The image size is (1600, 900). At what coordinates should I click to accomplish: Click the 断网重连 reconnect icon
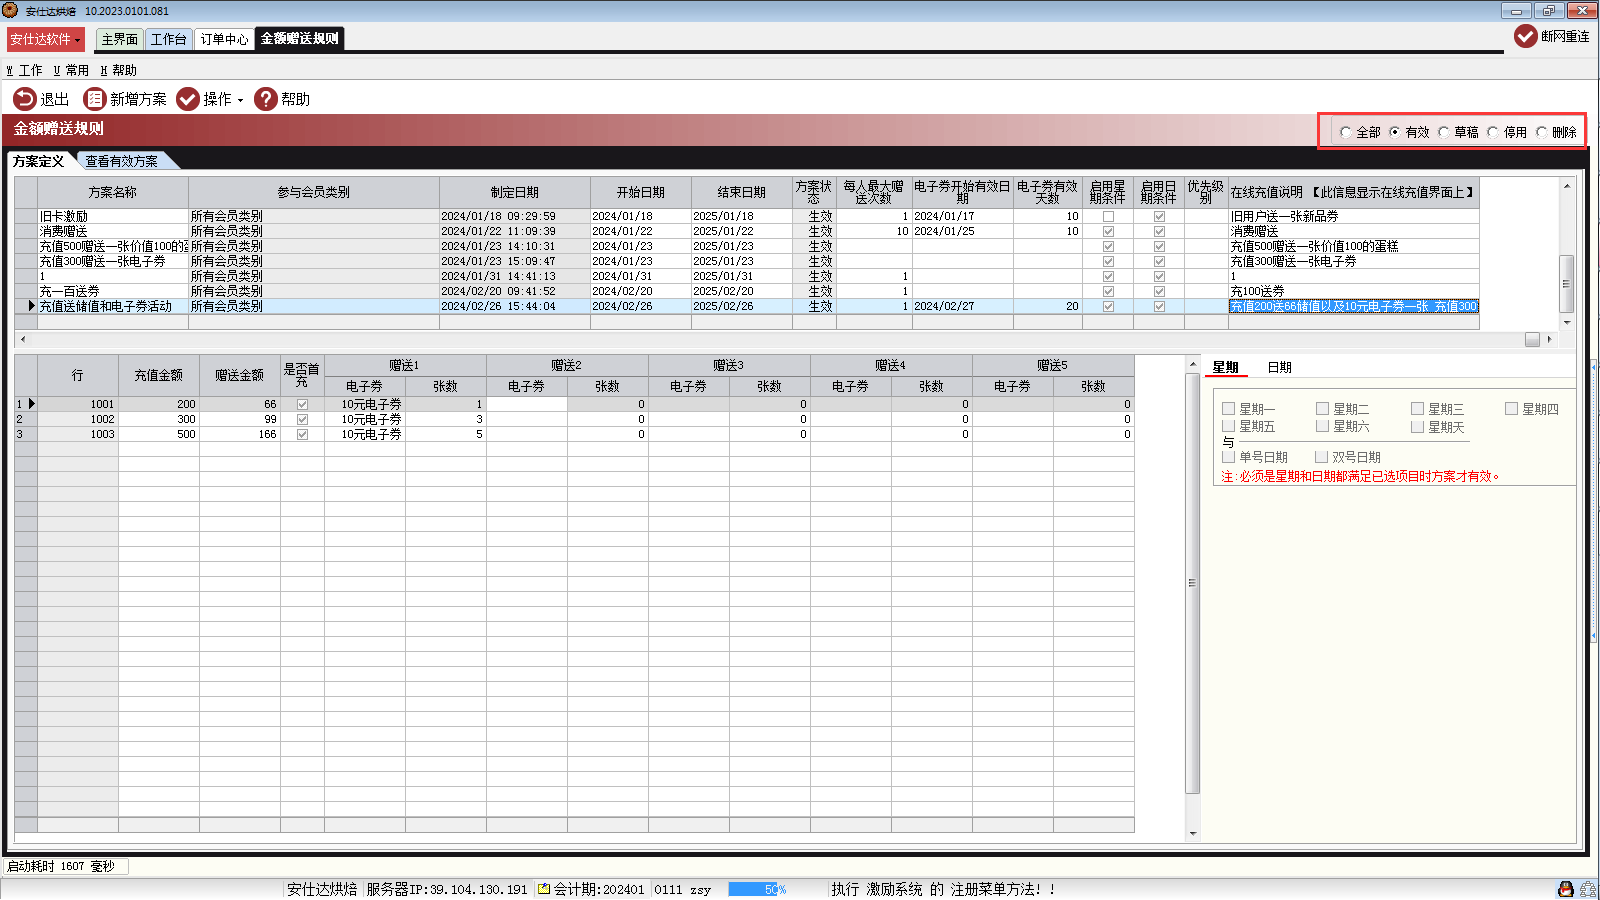coord(1525,36)
